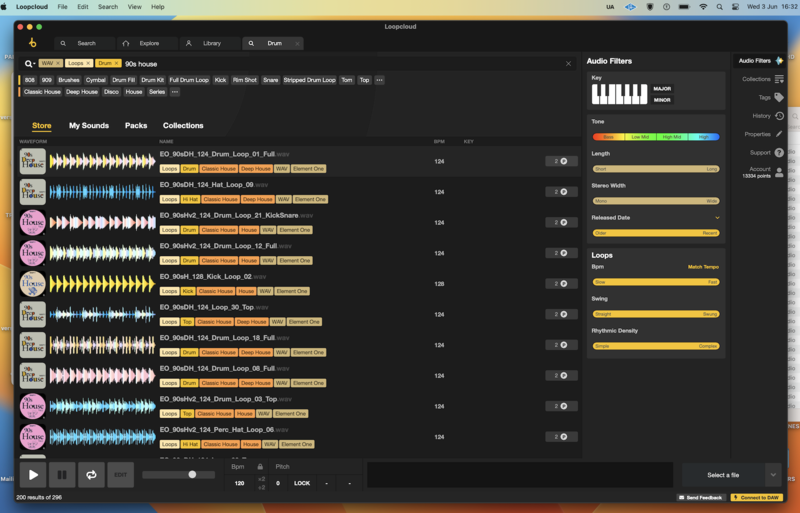Open the Audio Filters sidebar panel
Image resolution: width=800 pixels, height=513 pixels.
760,61
